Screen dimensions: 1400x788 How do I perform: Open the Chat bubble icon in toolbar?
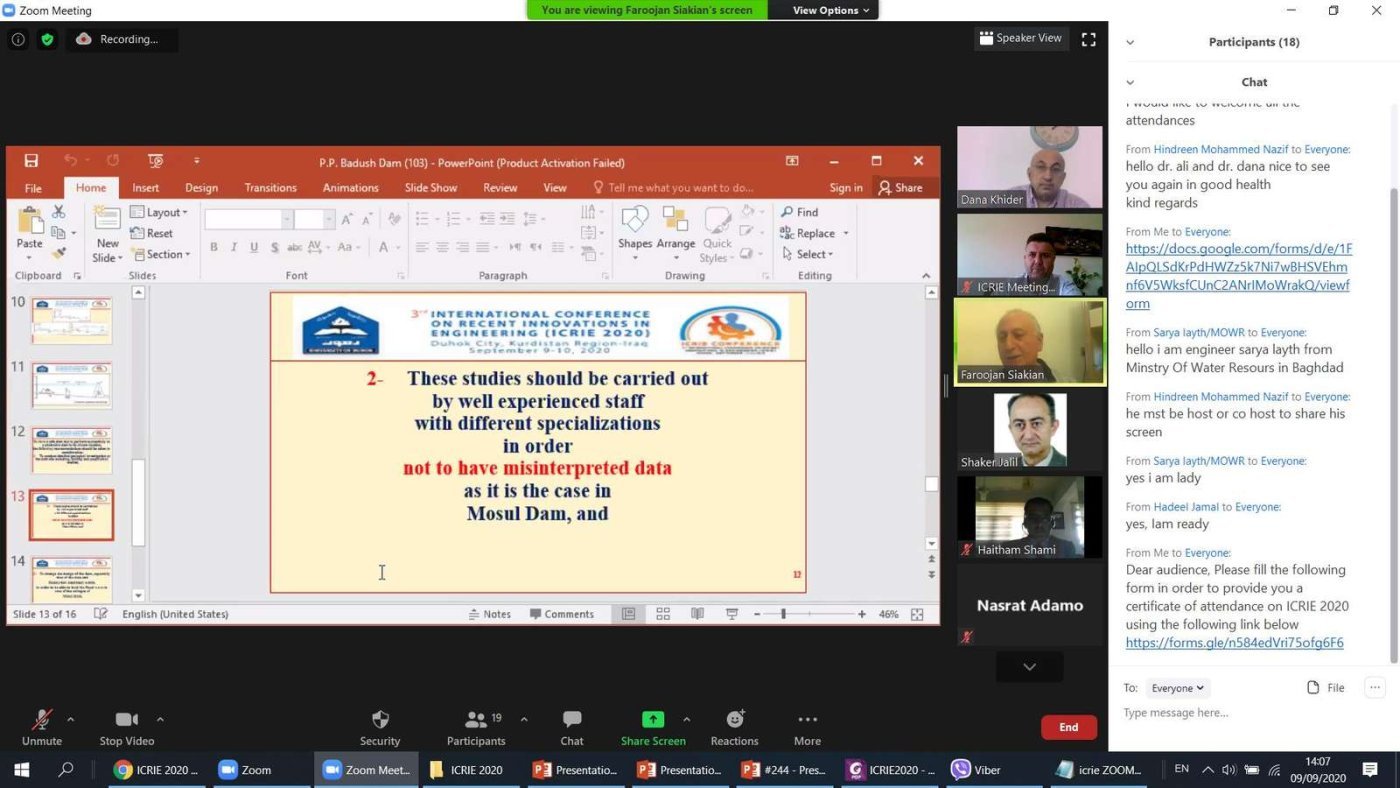(572, 719)
